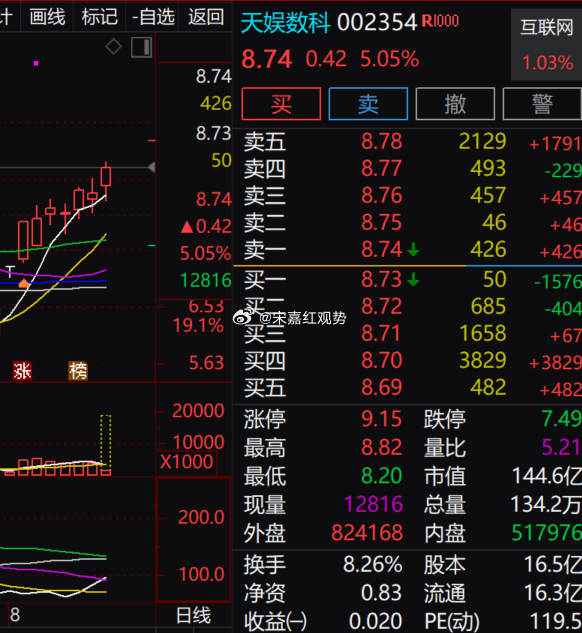Open the 标记 marker menu
This screenshot has width=582, height=633.
[x=99, y=17]
